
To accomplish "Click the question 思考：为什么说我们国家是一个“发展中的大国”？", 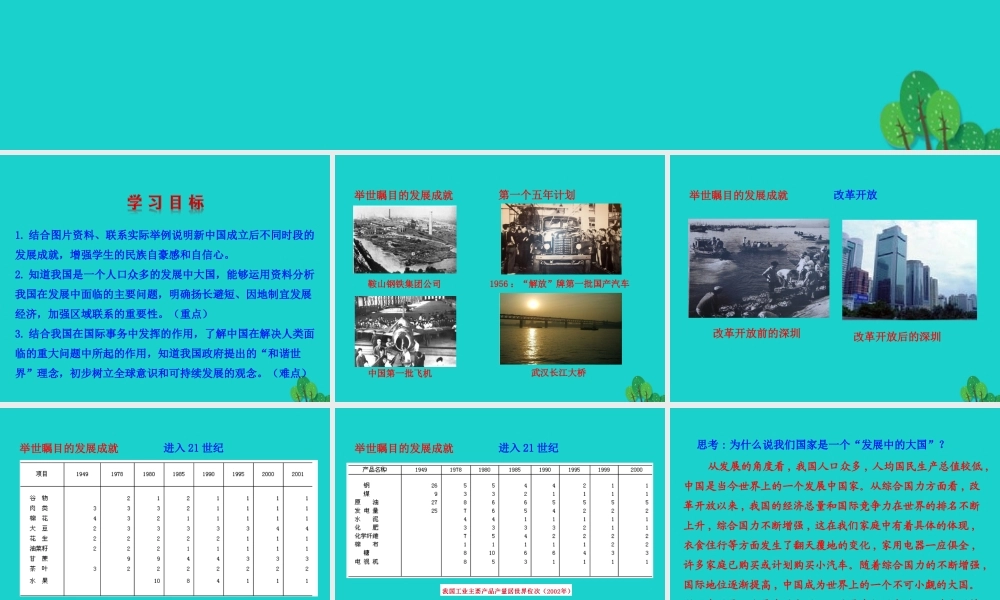I will pyautogui.click(x=821, y=444).
